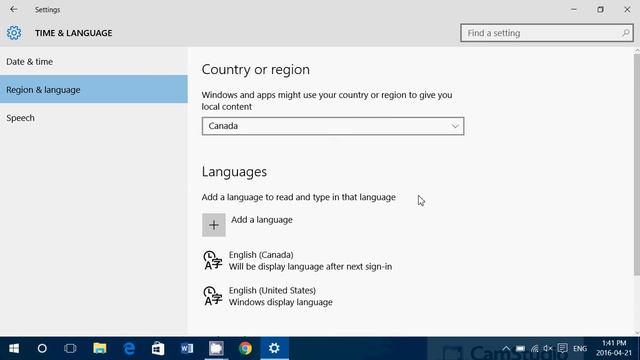Click the Time & Language gear icon
Image resolution: width=640 pixels, height=360 pixels.
tap(14, 33)
